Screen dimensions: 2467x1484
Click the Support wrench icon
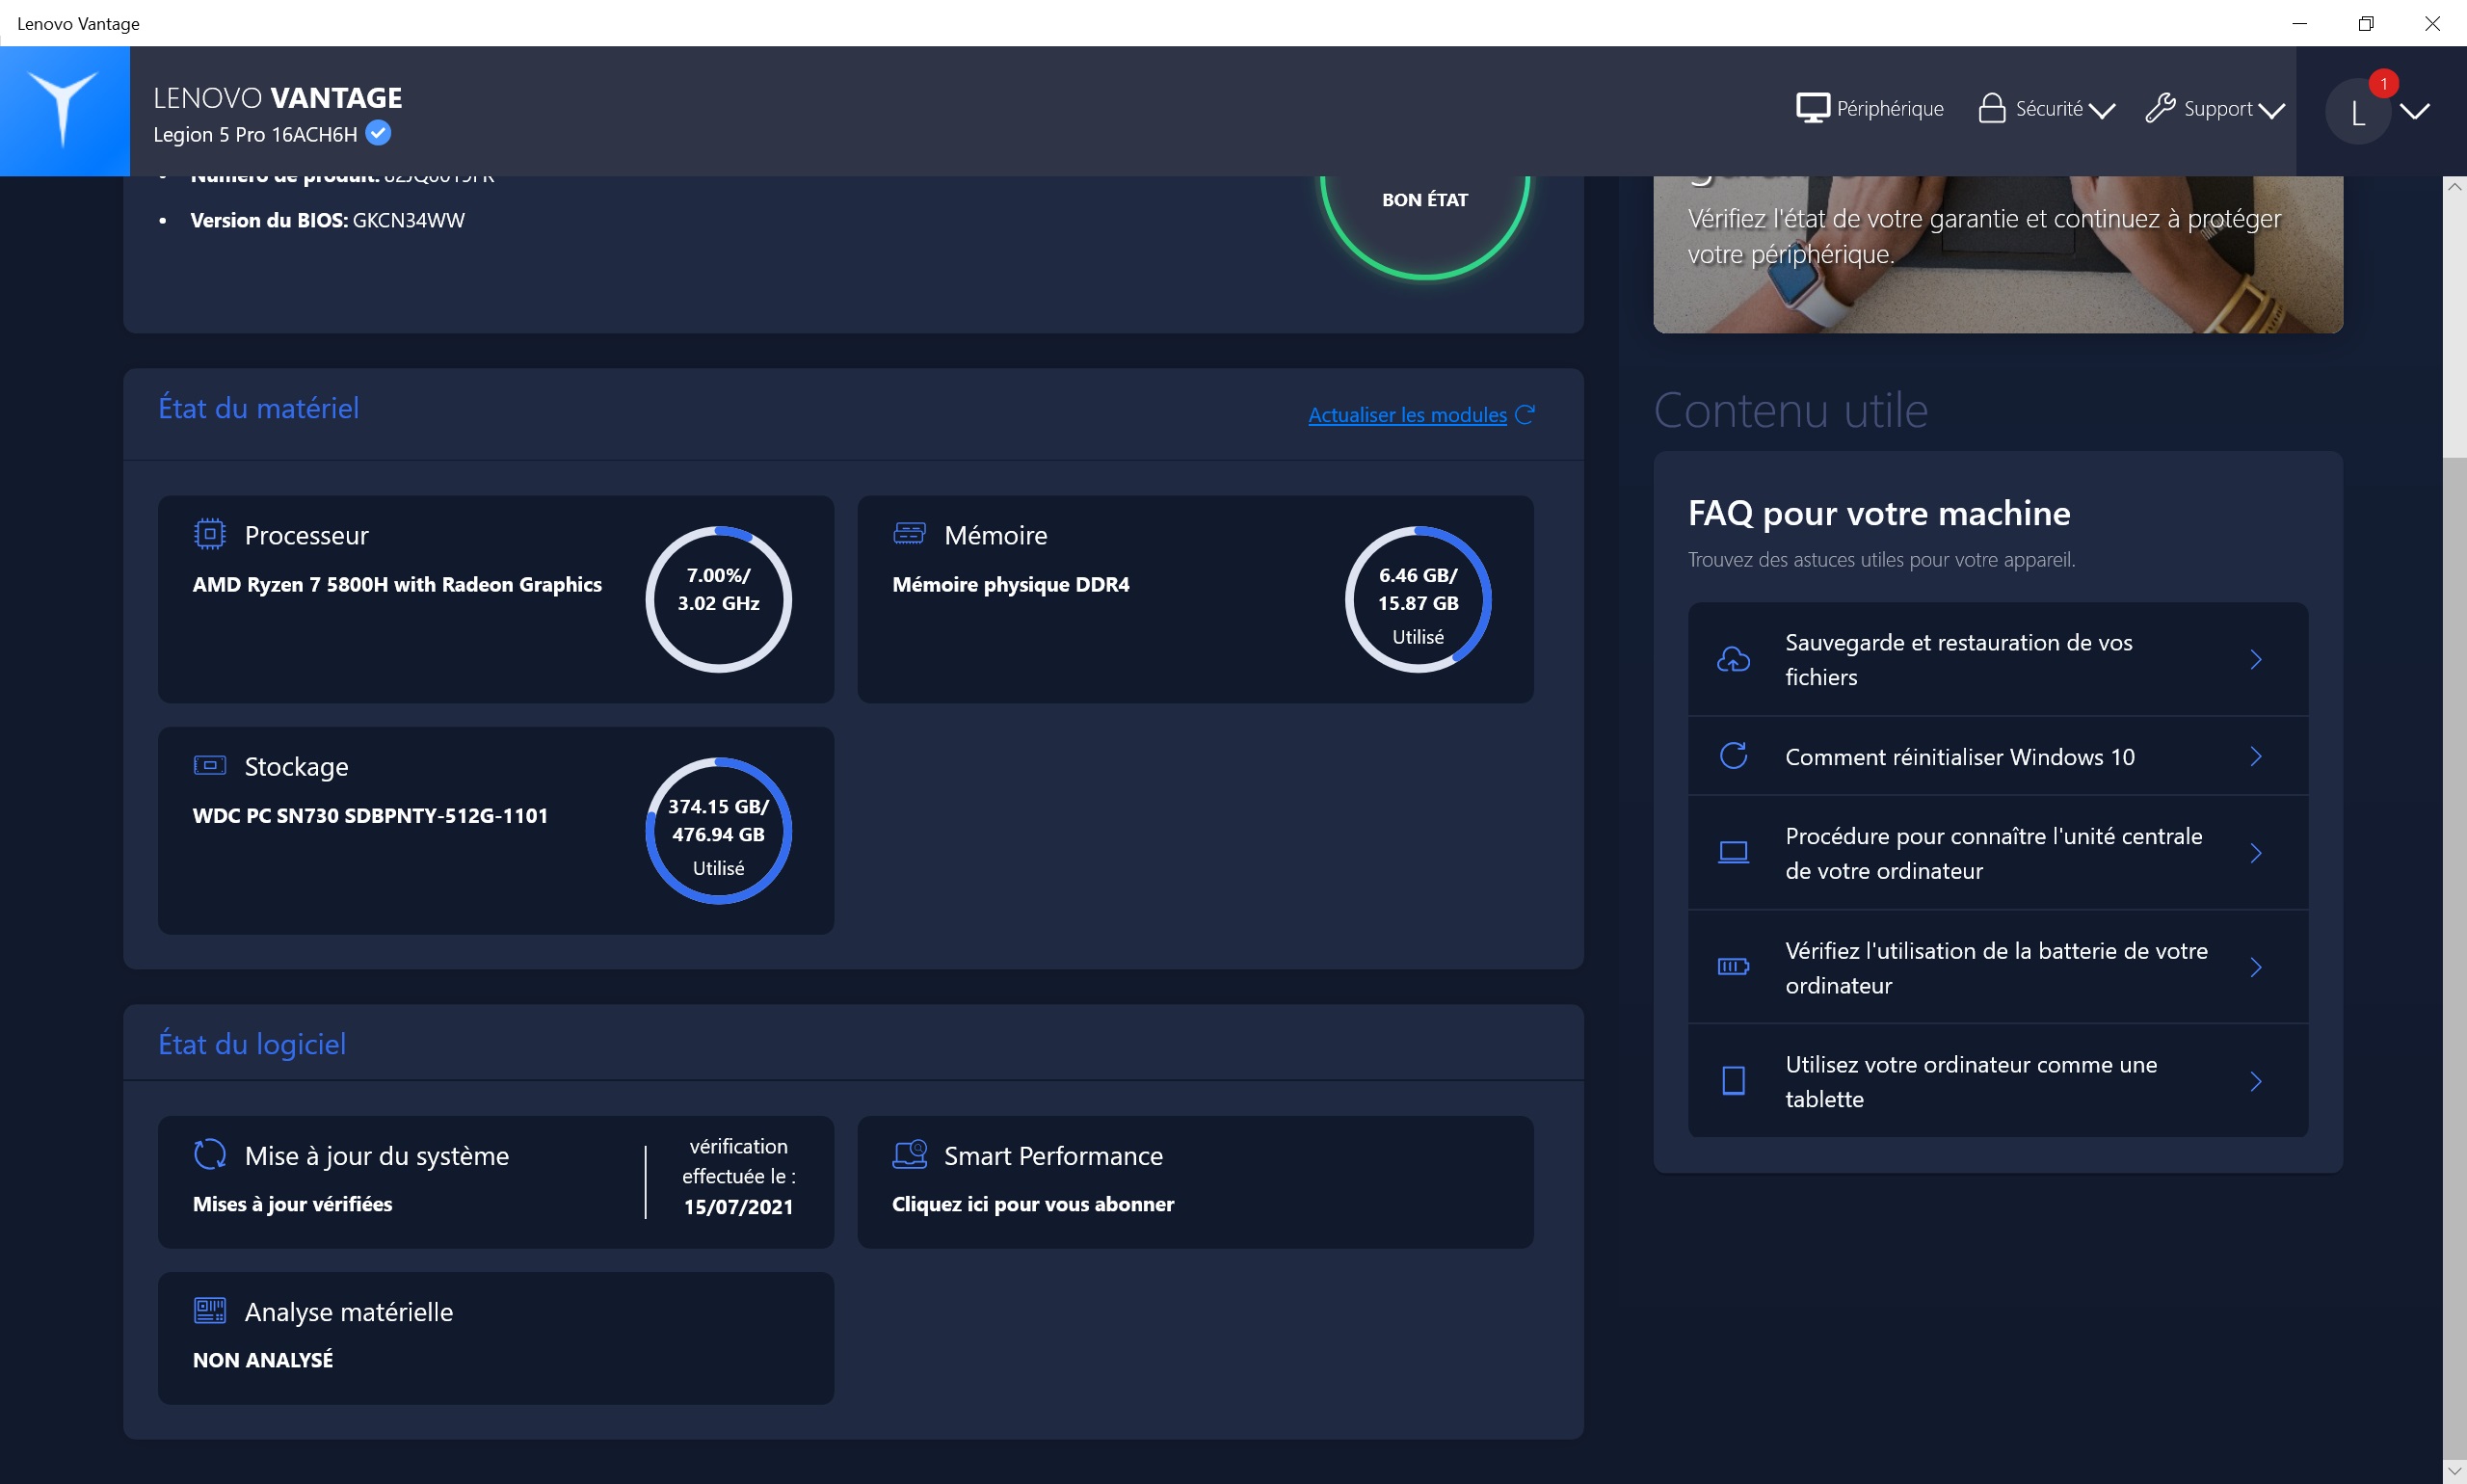click(x=2159, y=108)
